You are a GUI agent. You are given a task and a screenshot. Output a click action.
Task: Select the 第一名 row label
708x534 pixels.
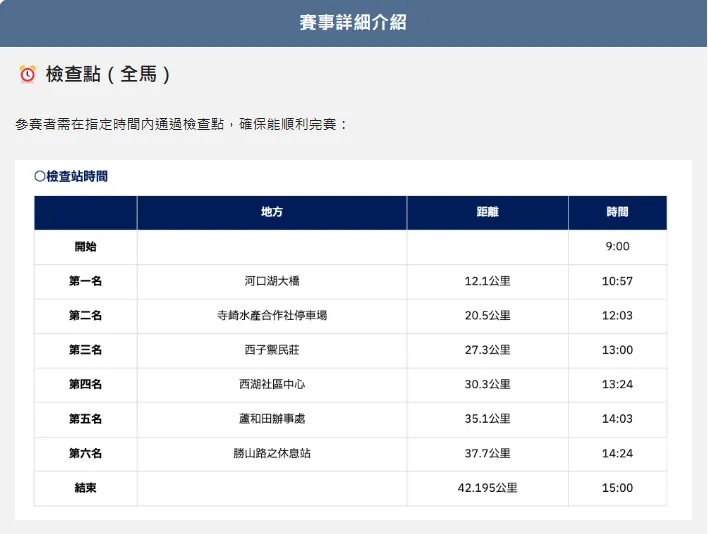85,281
